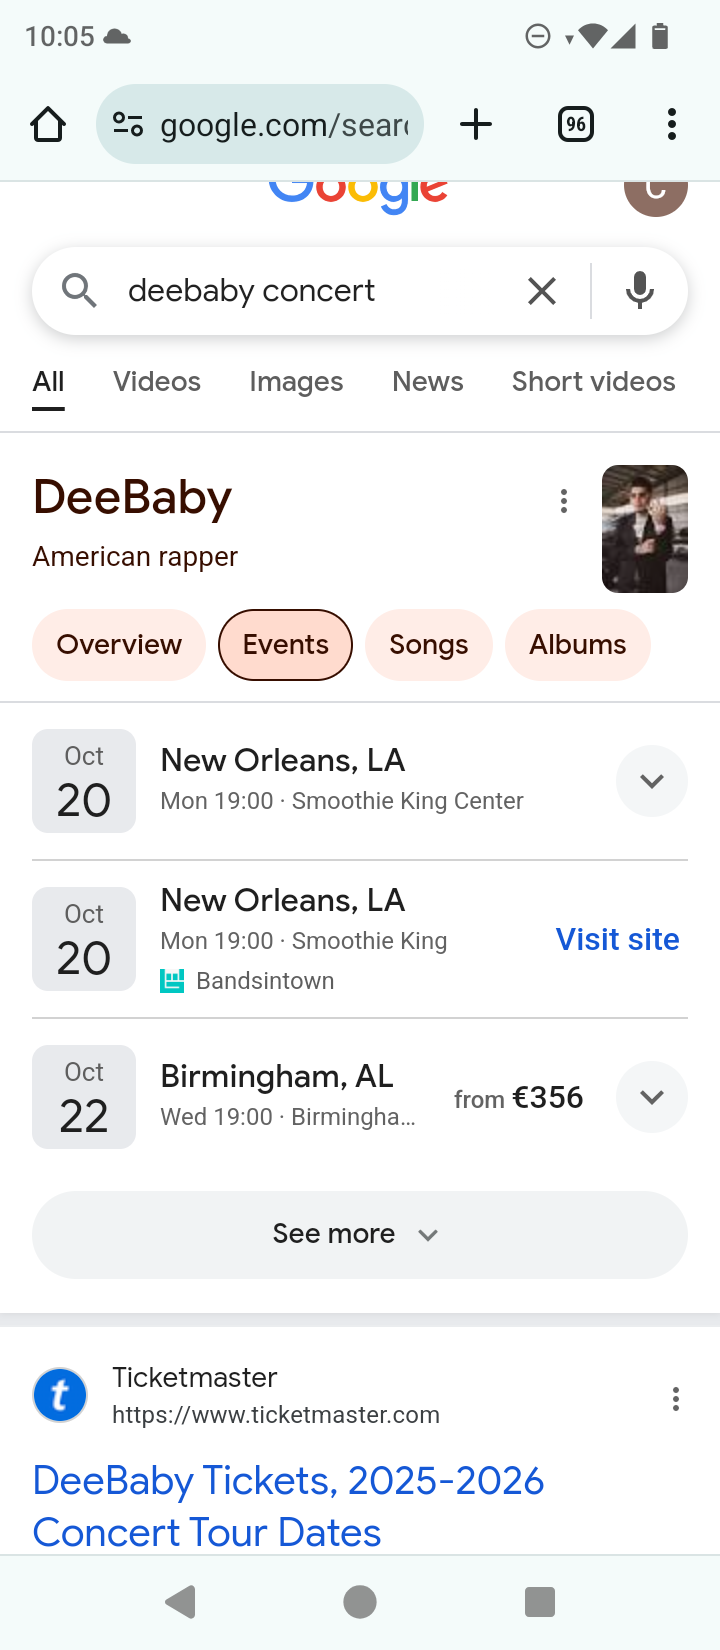Open the tab switcher showing 96 tabs
Viewport: 720px width, 1650px height.
(575, 124)
